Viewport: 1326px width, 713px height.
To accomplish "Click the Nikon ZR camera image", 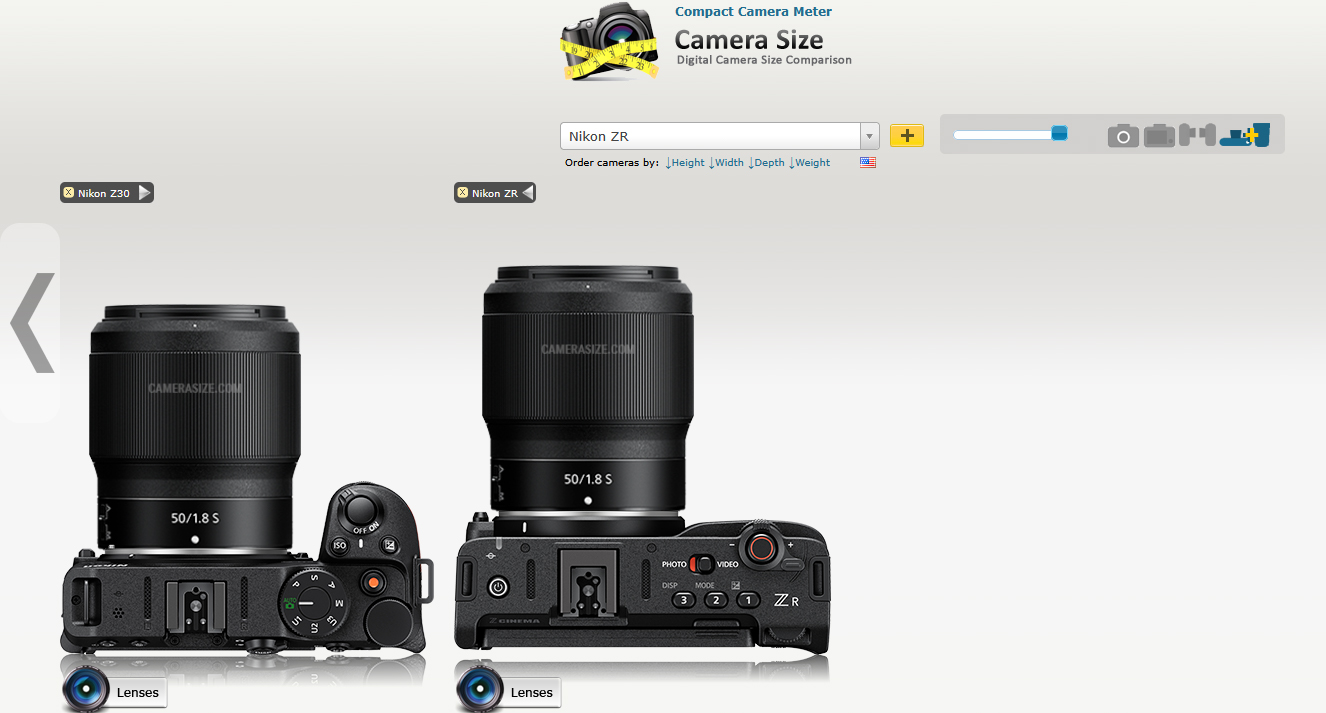I will pos(641,461).
